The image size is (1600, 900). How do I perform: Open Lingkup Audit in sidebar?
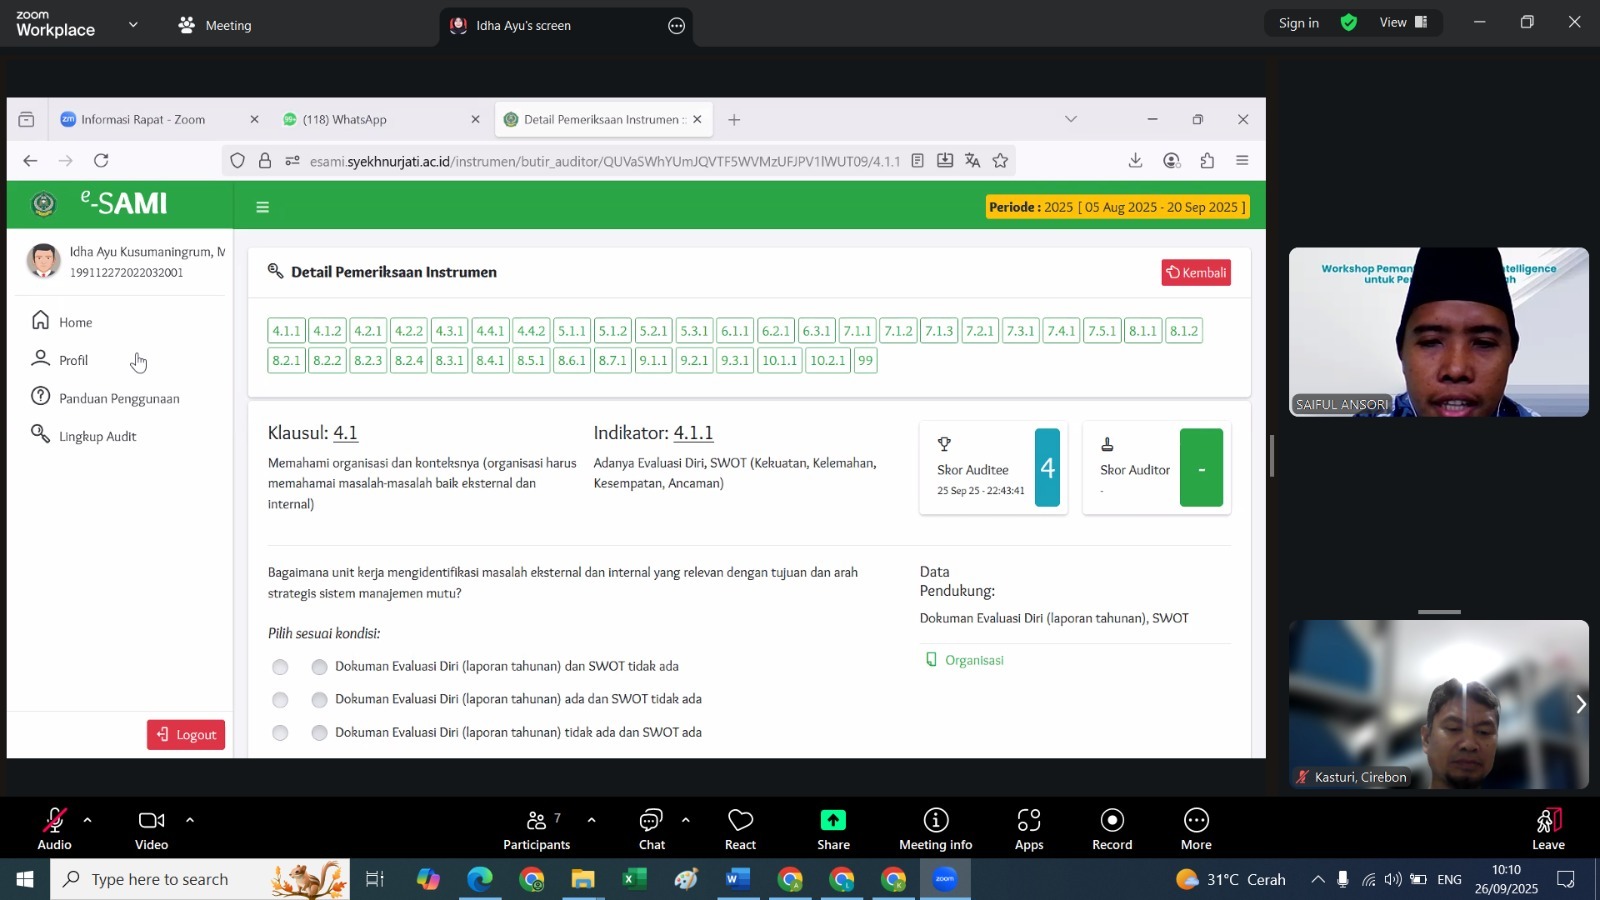tap(97, 437)
